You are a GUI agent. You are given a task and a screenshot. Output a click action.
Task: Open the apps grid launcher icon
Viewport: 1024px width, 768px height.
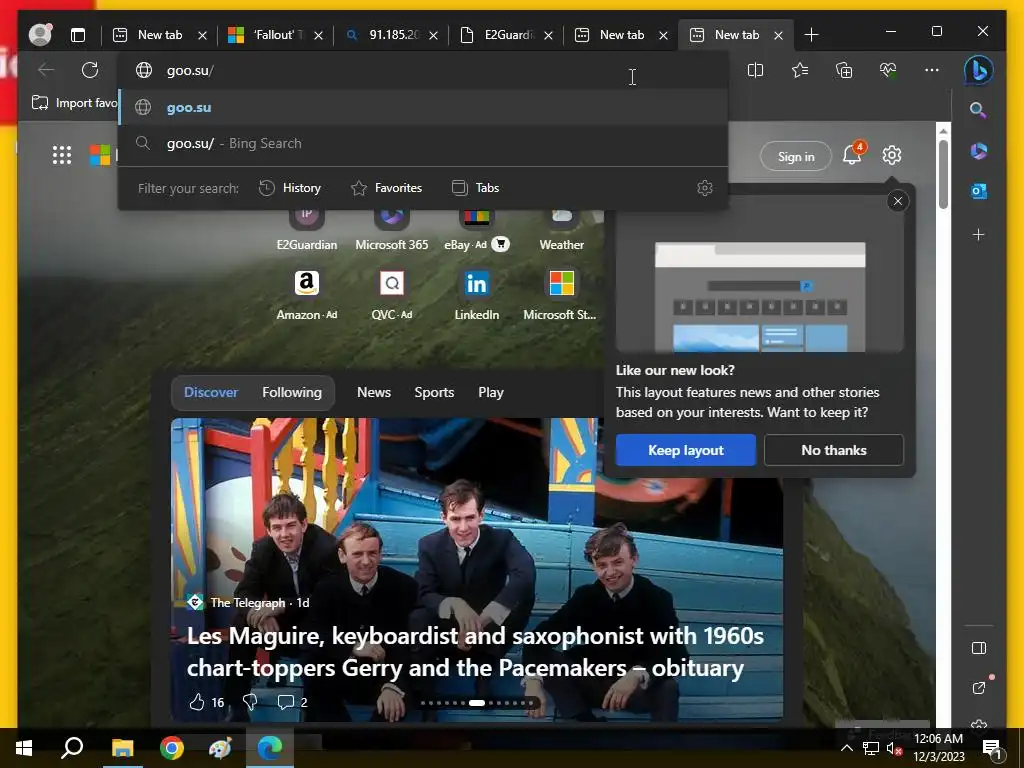pyautogui.click(x=62, y=155)
